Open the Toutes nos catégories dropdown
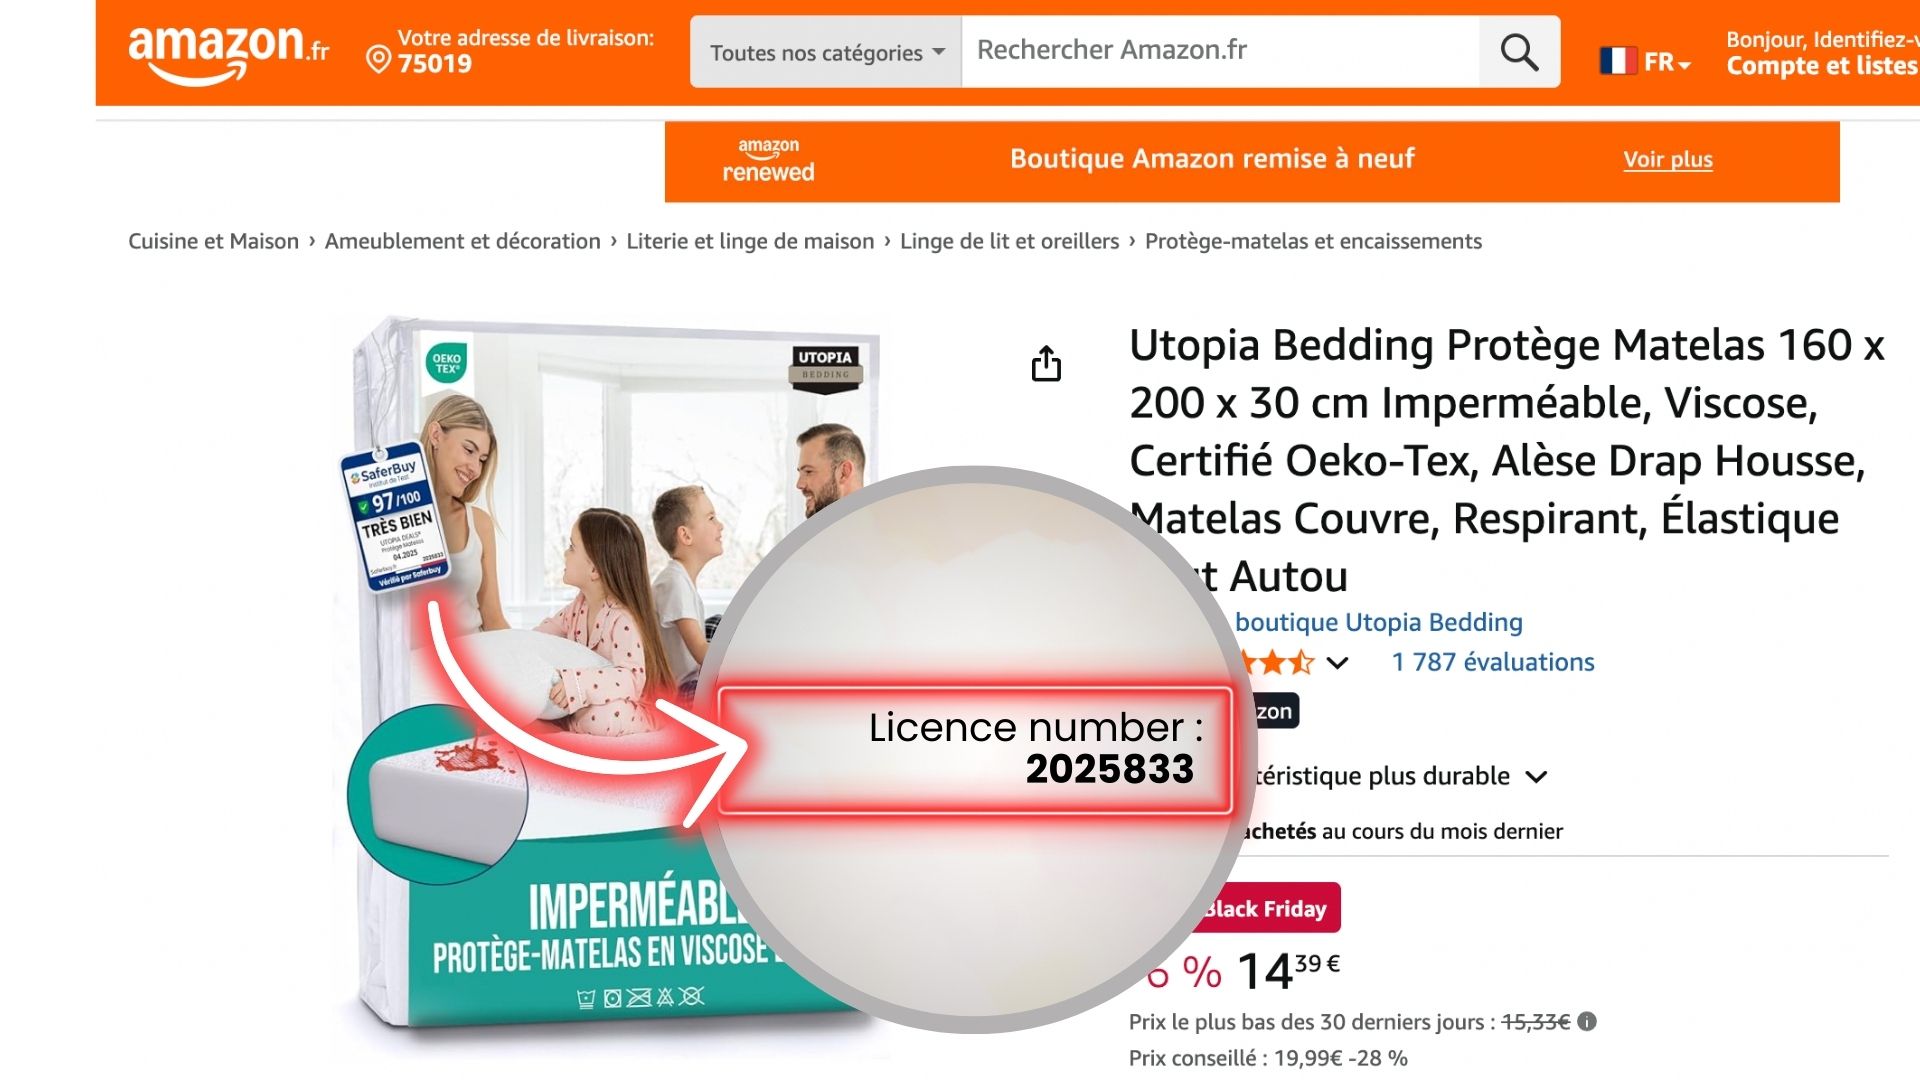The height and width of the screenshot is (1080, 1920). (x=826, y=52)
